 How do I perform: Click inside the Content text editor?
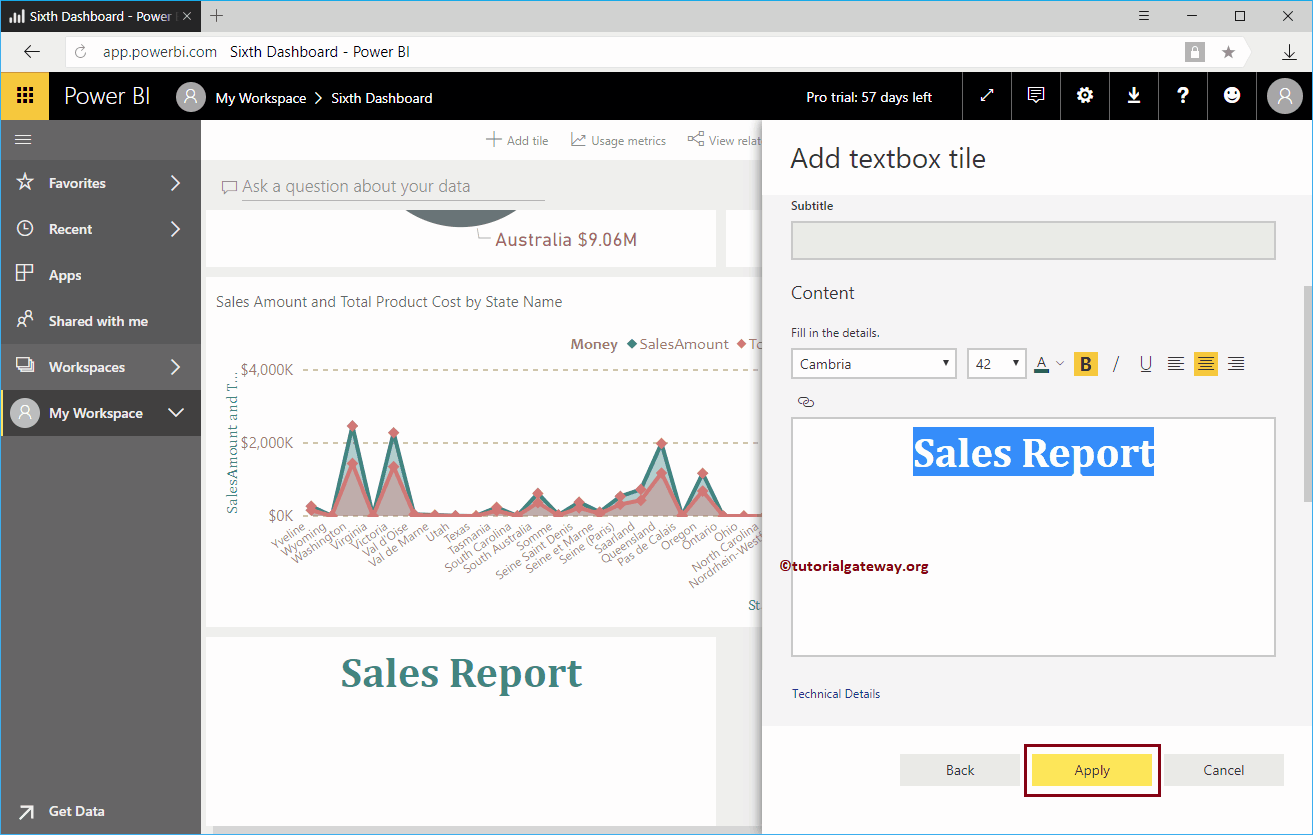[x=1033, y=537]
